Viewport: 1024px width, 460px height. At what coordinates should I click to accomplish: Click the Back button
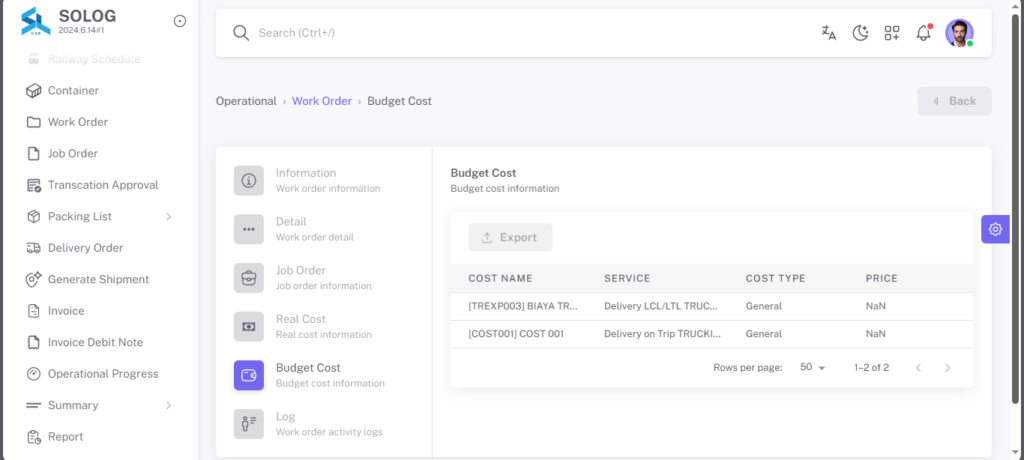click(x=954, y=101)
